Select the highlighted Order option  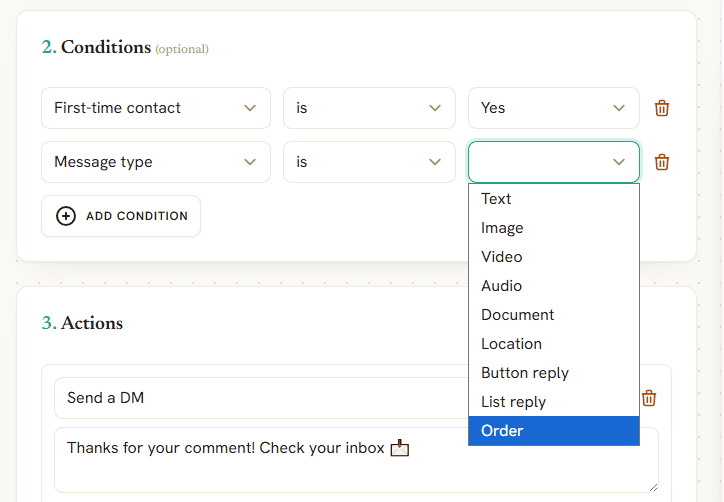point(554,431)
